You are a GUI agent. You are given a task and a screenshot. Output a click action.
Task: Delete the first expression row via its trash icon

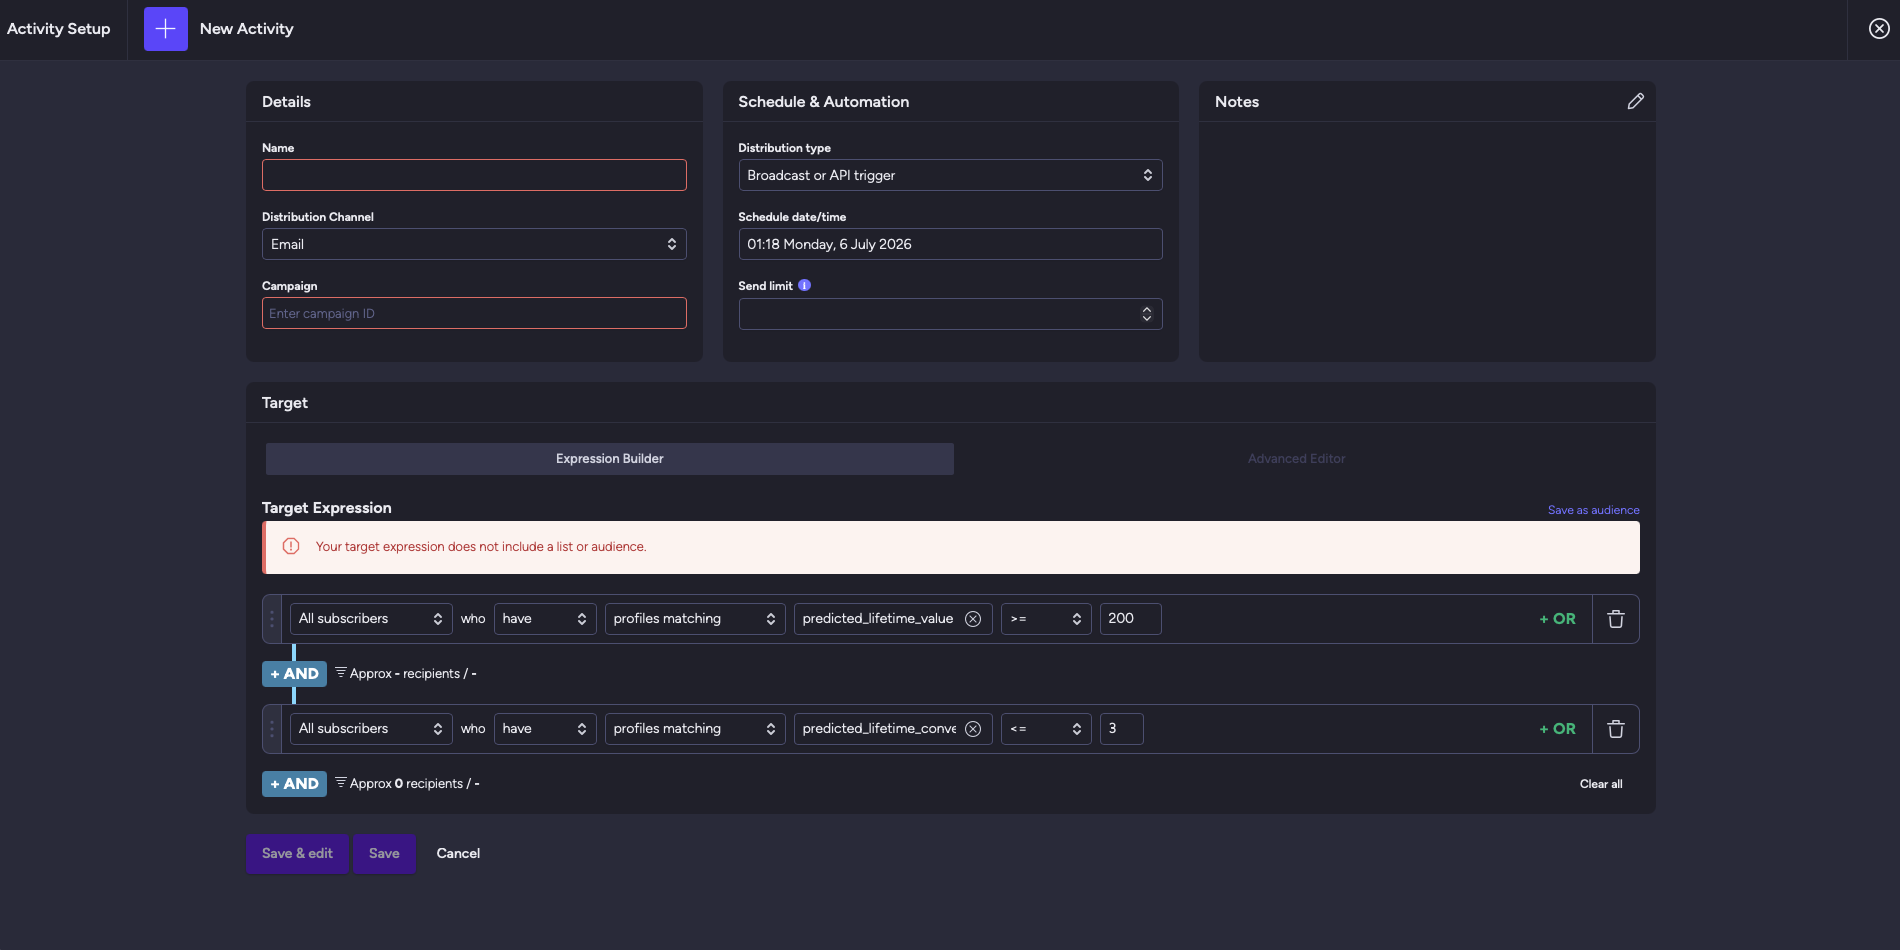pyautogui.click(x=1615, y=619)
